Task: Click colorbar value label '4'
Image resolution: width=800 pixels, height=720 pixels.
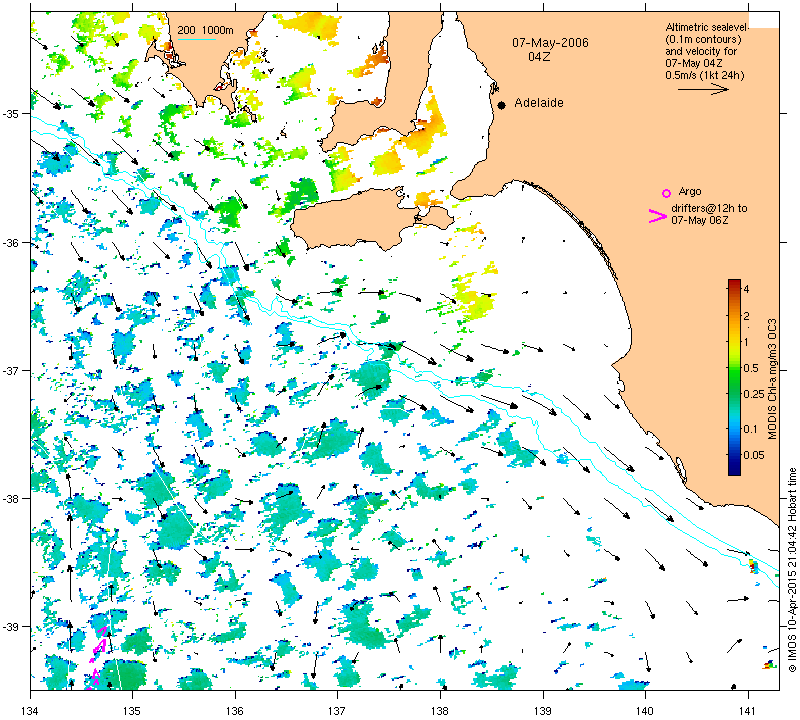Action: pos(746,289)
